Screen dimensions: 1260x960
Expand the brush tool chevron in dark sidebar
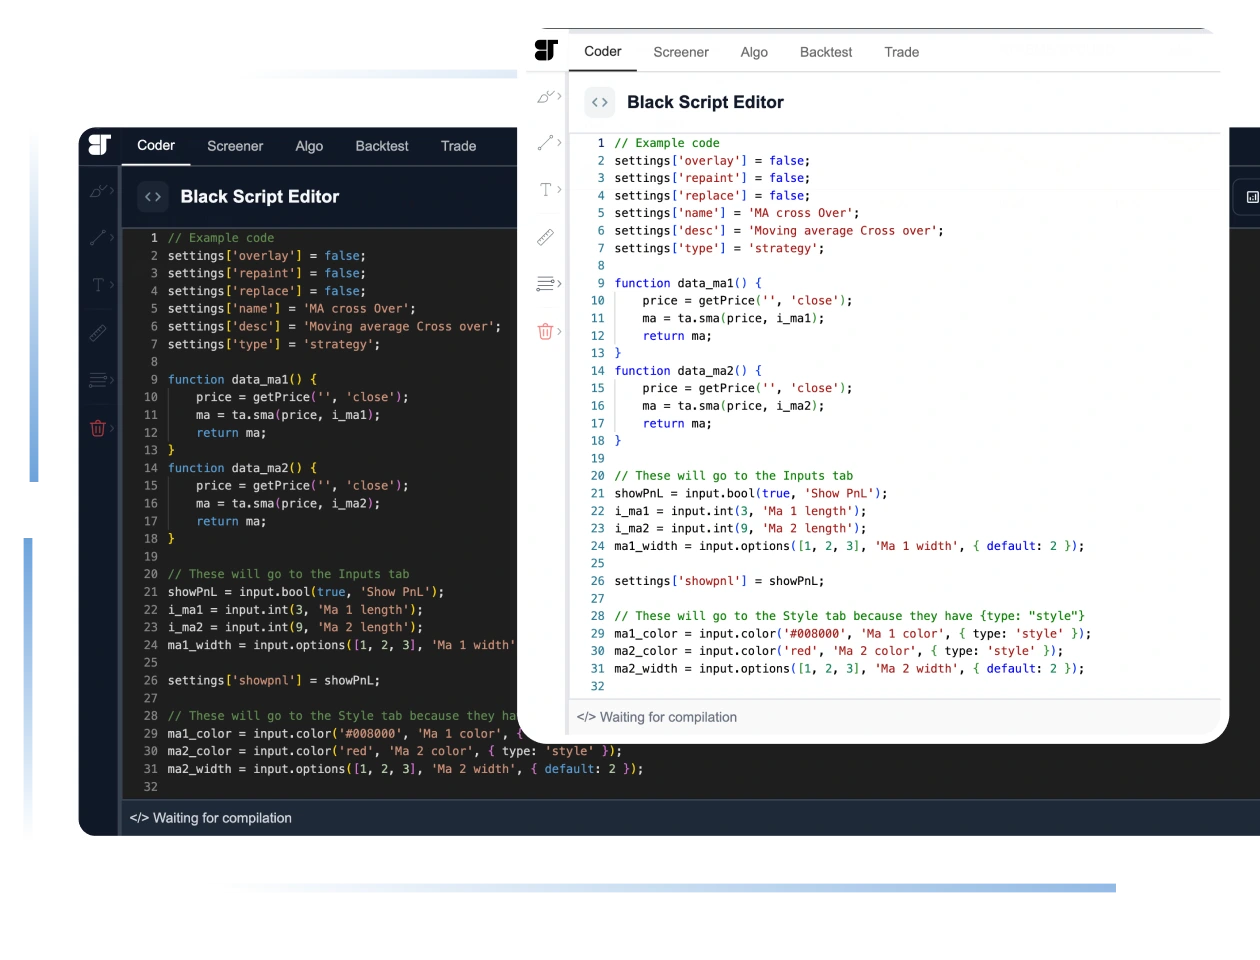[x=112, y=190]
